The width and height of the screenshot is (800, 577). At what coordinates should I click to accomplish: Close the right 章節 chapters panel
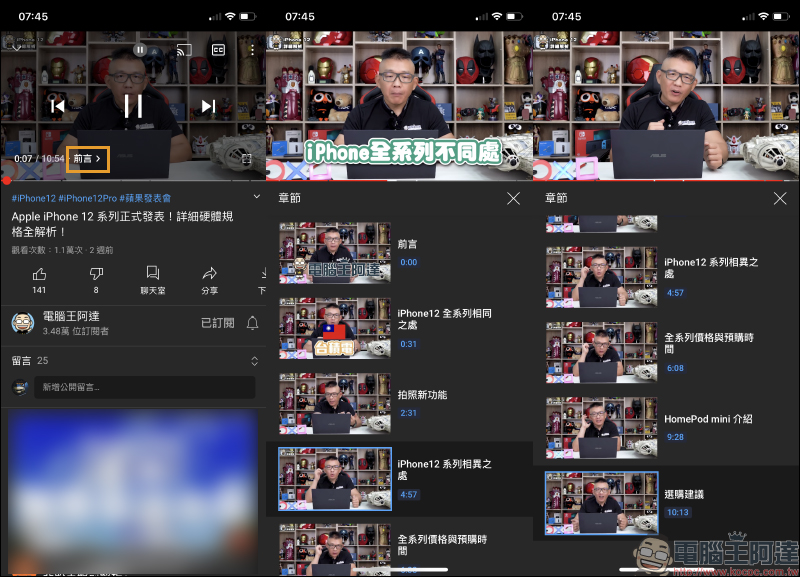click(x=780, y=198)
